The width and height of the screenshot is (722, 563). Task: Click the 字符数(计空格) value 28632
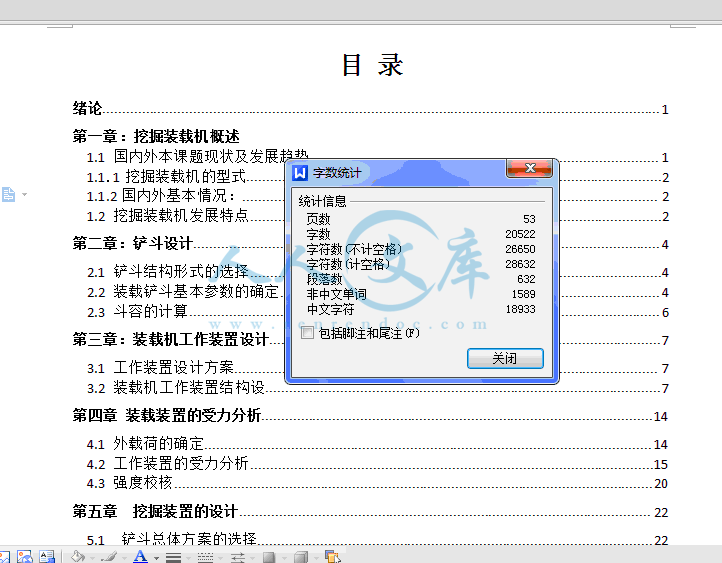pyautogui.click(x=520, y=264)
